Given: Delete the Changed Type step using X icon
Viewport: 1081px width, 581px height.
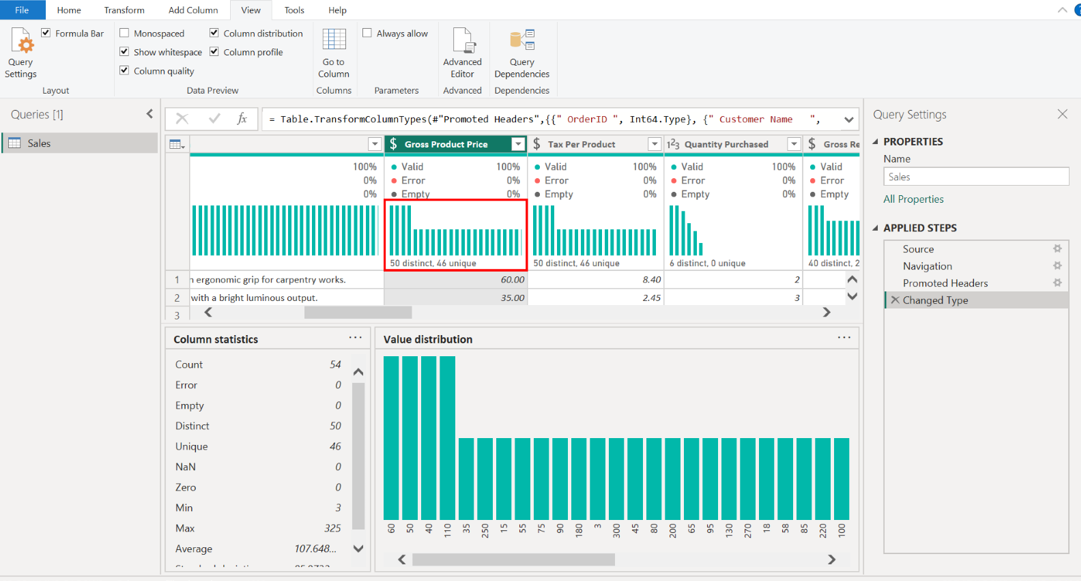Looking at the screenshot, I should point(895,300).
